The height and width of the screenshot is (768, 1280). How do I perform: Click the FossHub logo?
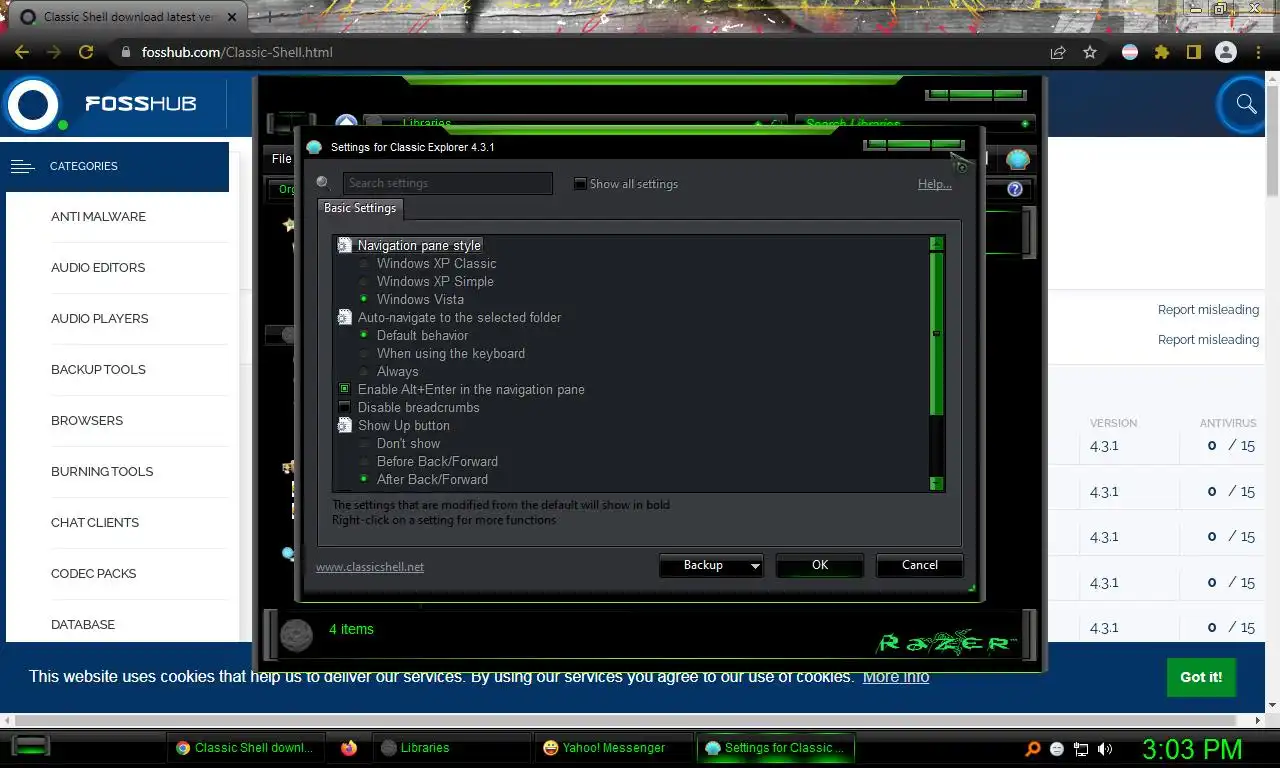[x=100, y=103]
